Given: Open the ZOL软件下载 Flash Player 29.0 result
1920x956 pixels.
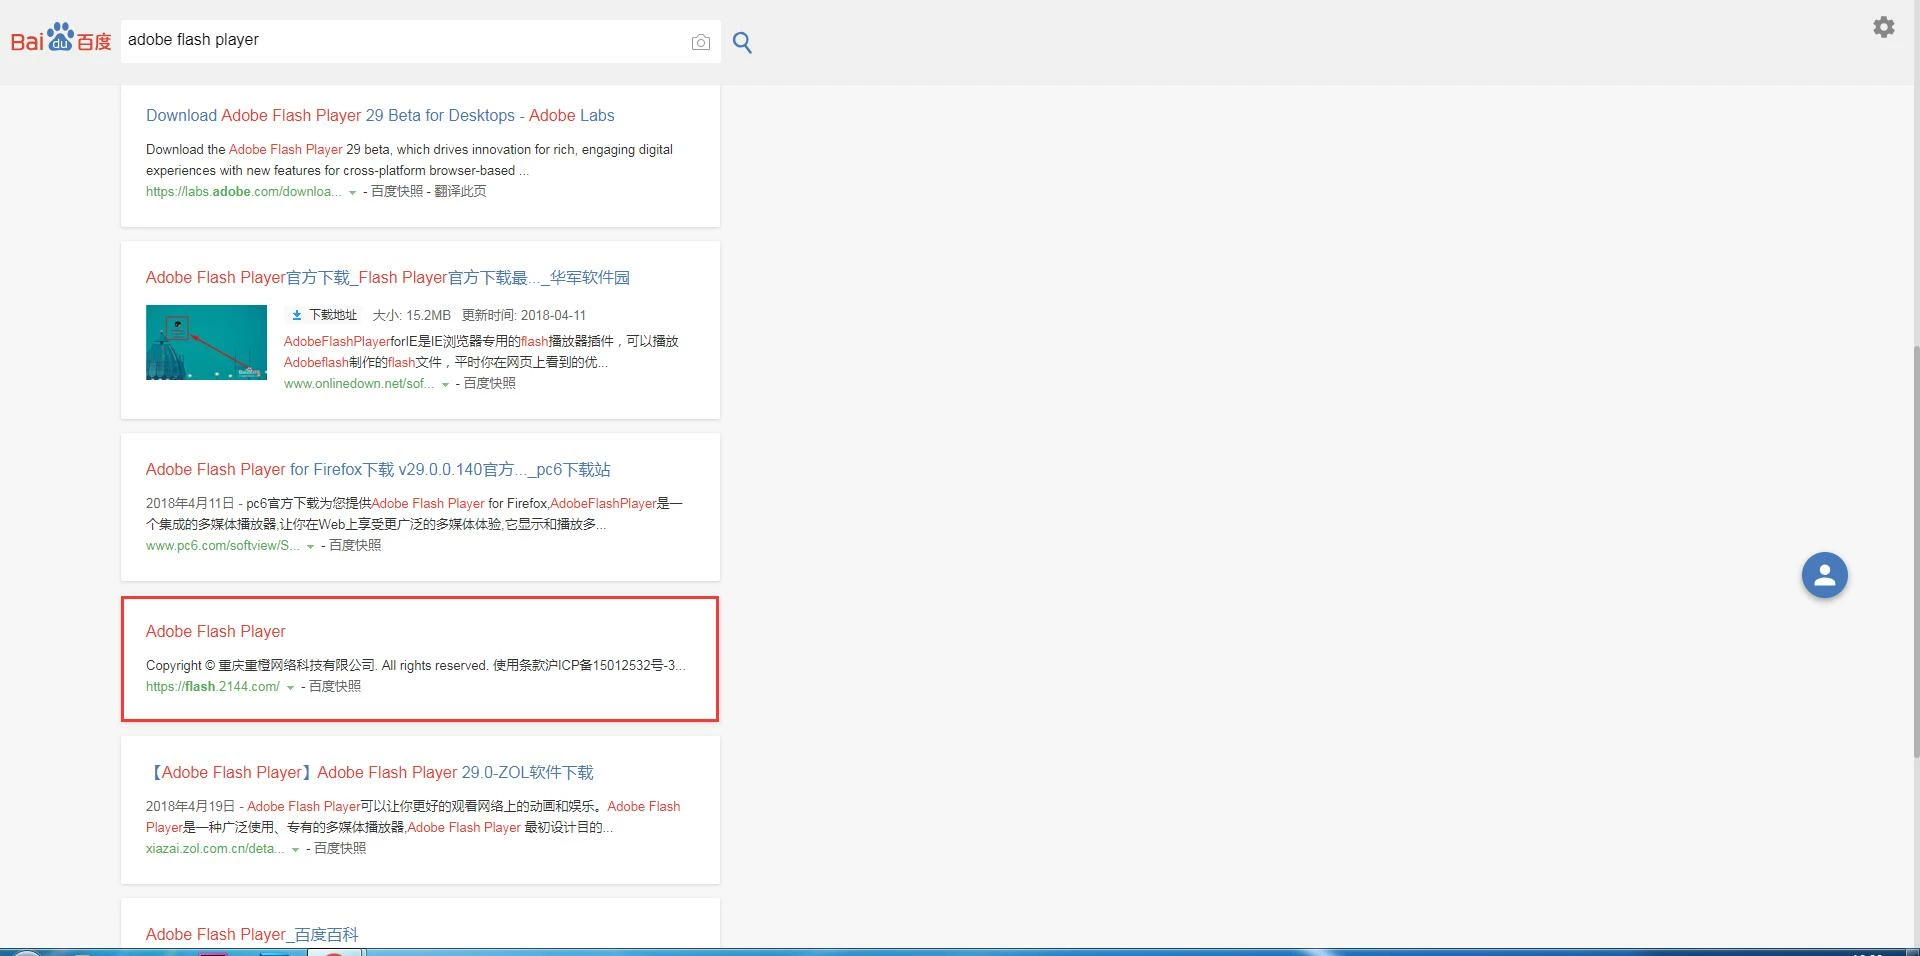Looking at the screenshot, I should pyautogui.click(x=370, y=772).
